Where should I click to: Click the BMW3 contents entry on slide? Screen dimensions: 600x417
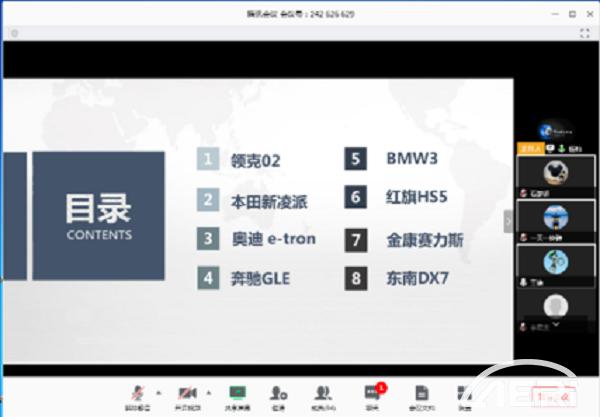tap(412, 158)
